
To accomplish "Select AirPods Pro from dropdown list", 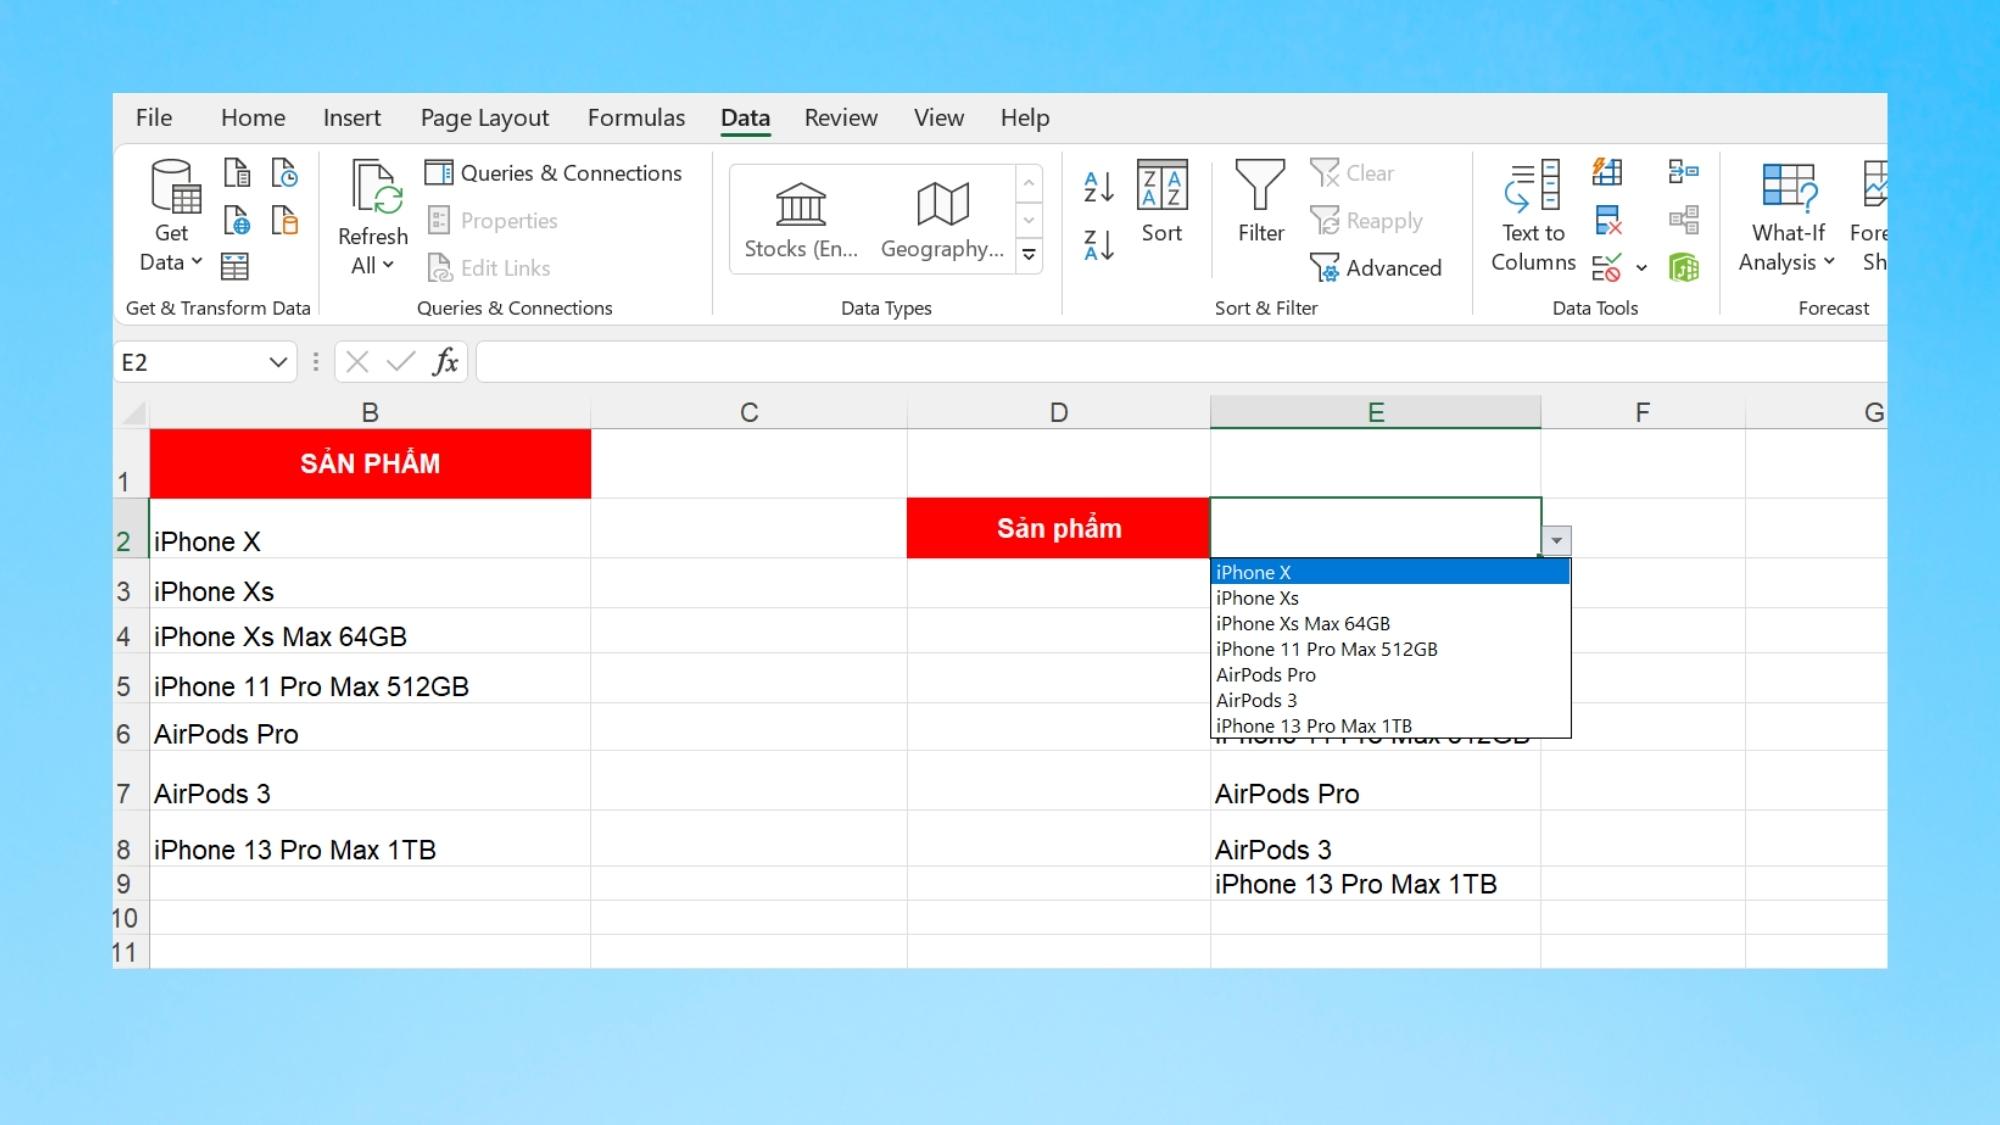I will click(x=1266, y=675).
